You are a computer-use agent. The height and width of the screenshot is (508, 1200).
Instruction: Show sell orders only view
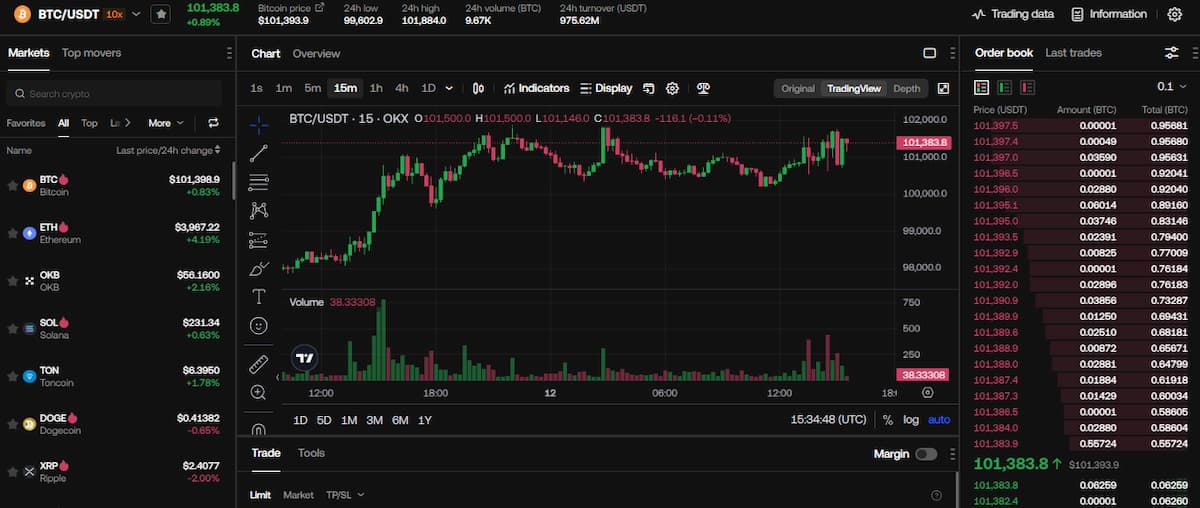pyautogui.click(x=1028, y=87)
